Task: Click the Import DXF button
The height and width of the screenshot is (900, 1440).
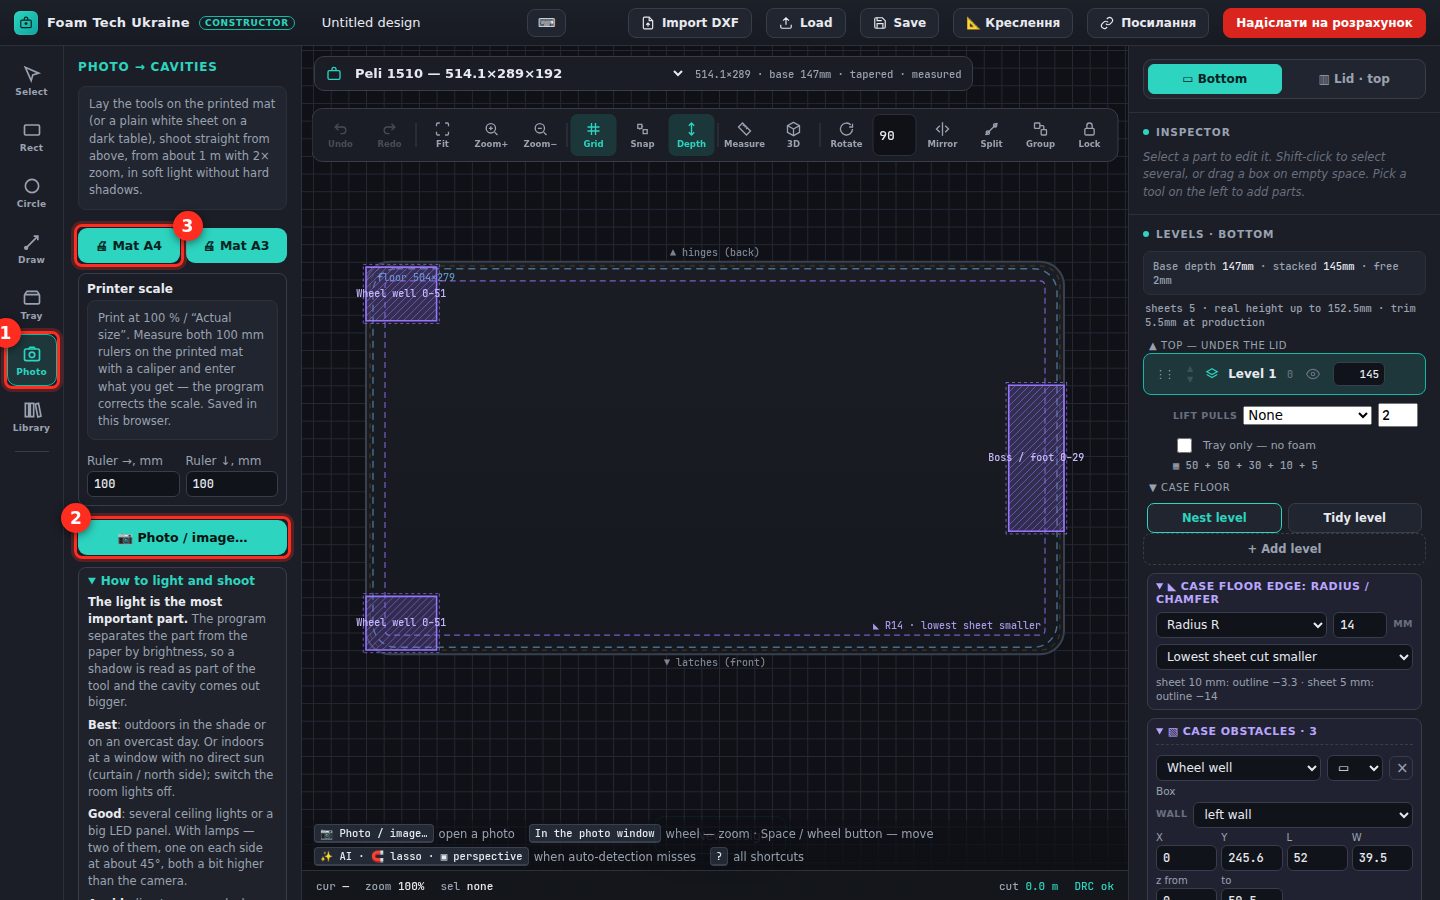Action: pyautogui.click(x=690, y=22)
